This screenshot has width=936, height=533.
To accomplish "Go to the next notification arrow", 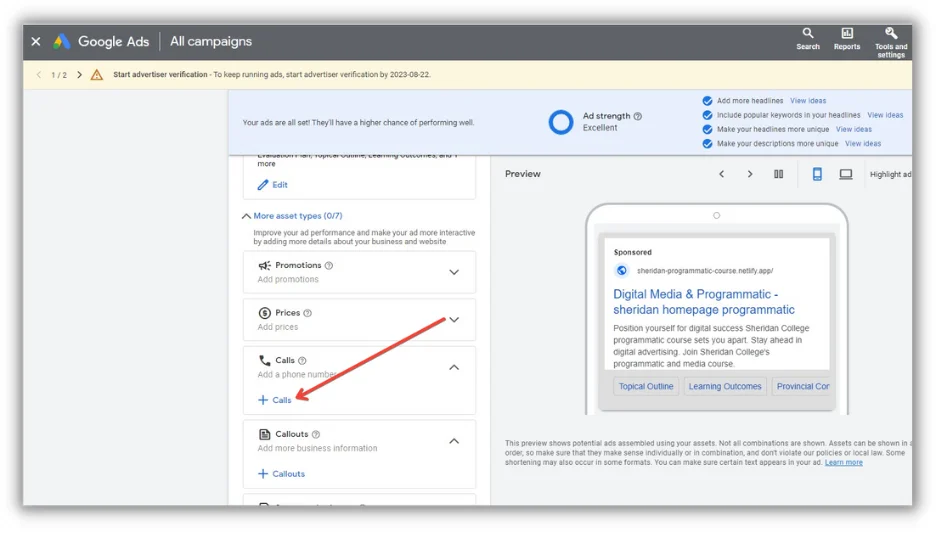I will [x=79, y=75].
